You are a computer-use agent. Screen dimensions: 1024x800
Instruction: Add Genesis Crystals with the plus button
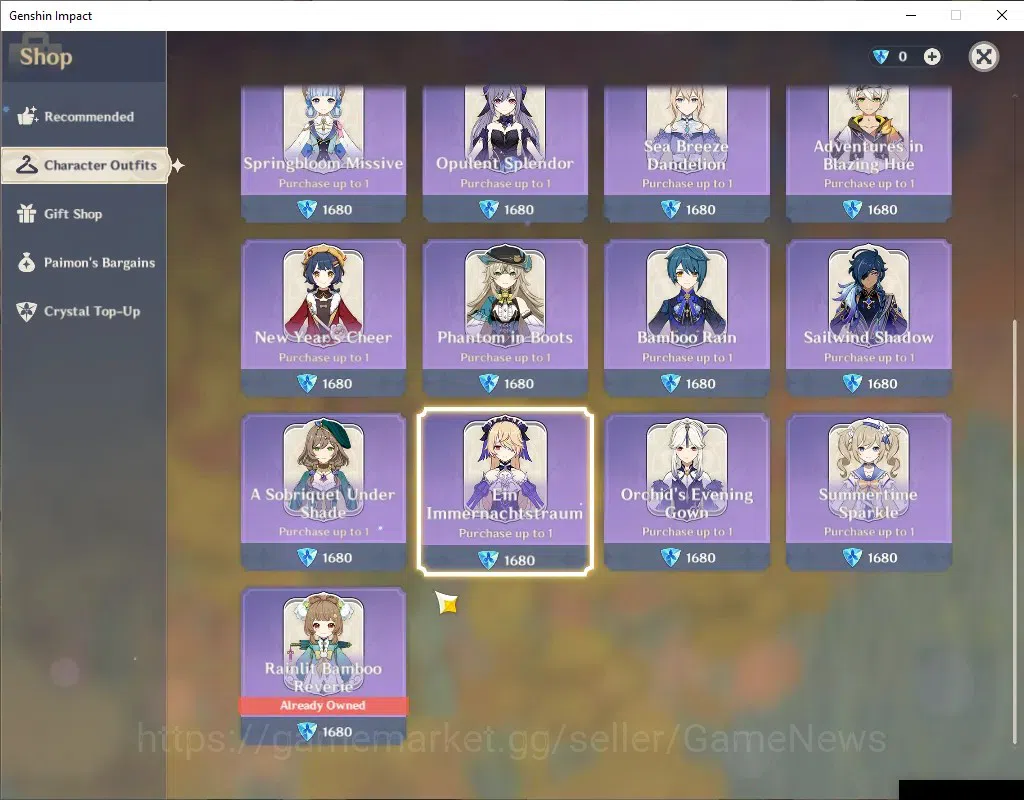pos(932,57)
